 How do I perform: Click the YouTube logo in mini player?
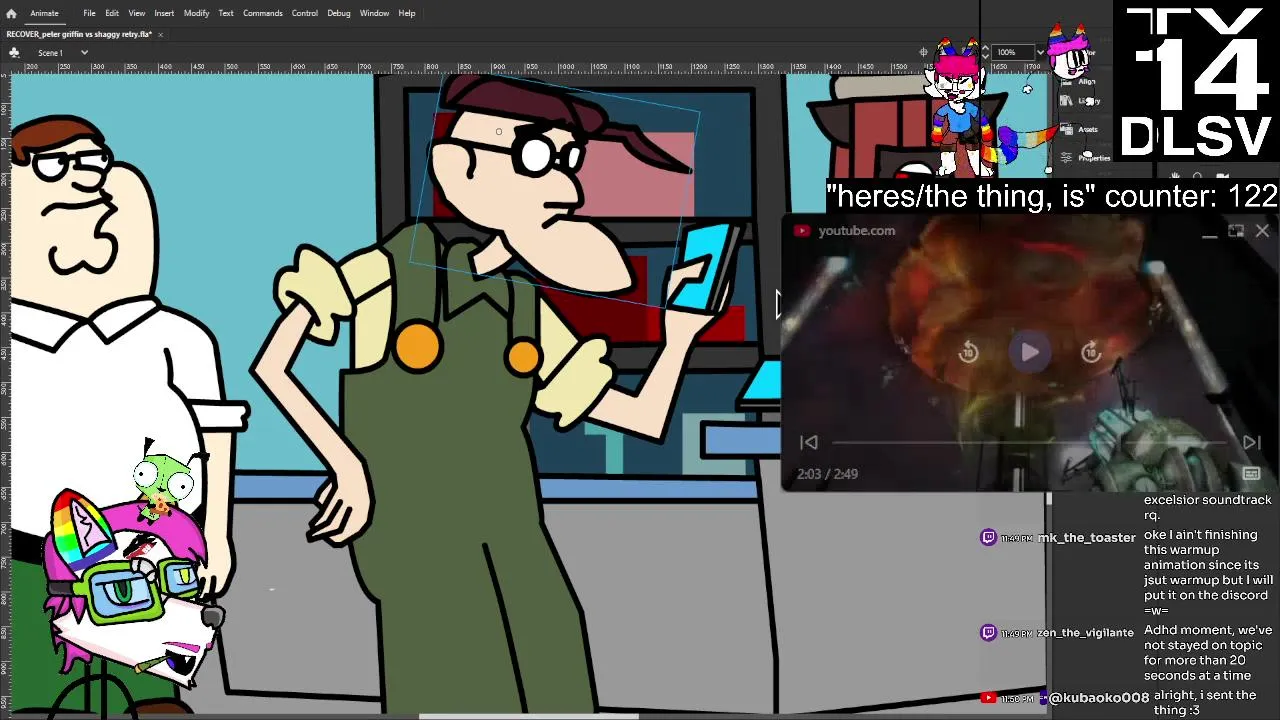coord(802,230)
